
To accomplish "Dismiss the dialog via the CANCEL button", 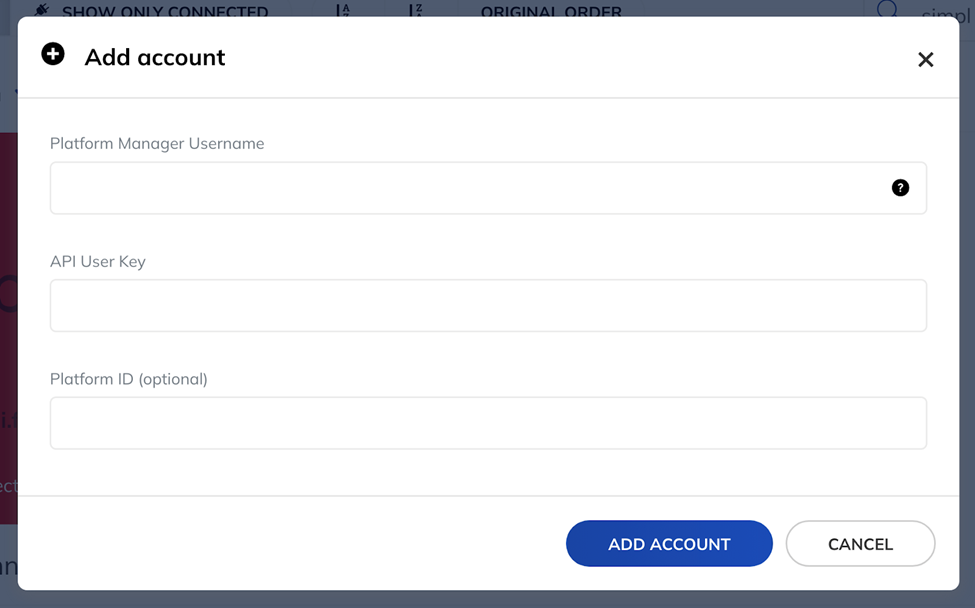I will (860, 543).
